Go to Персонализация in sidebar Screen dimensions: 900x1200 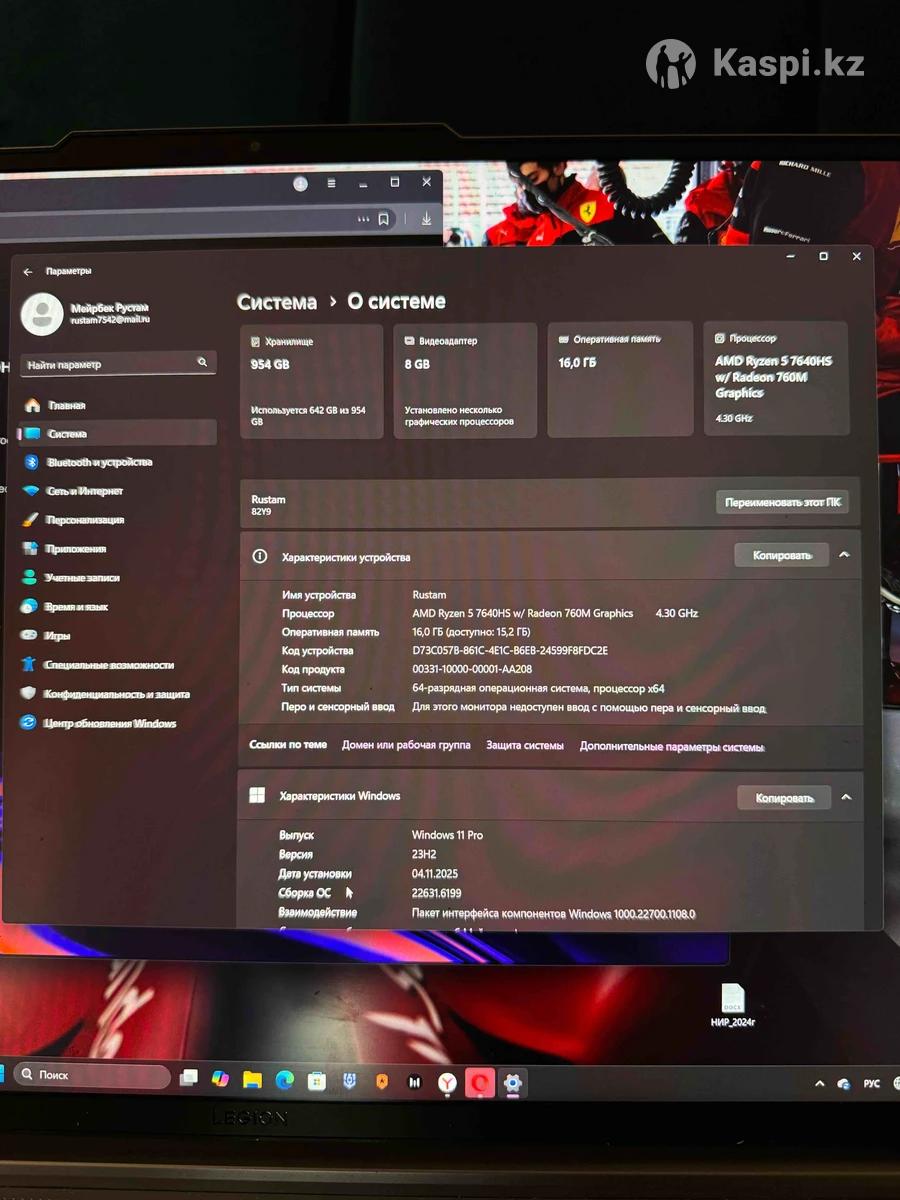click(x=84, y=520)
